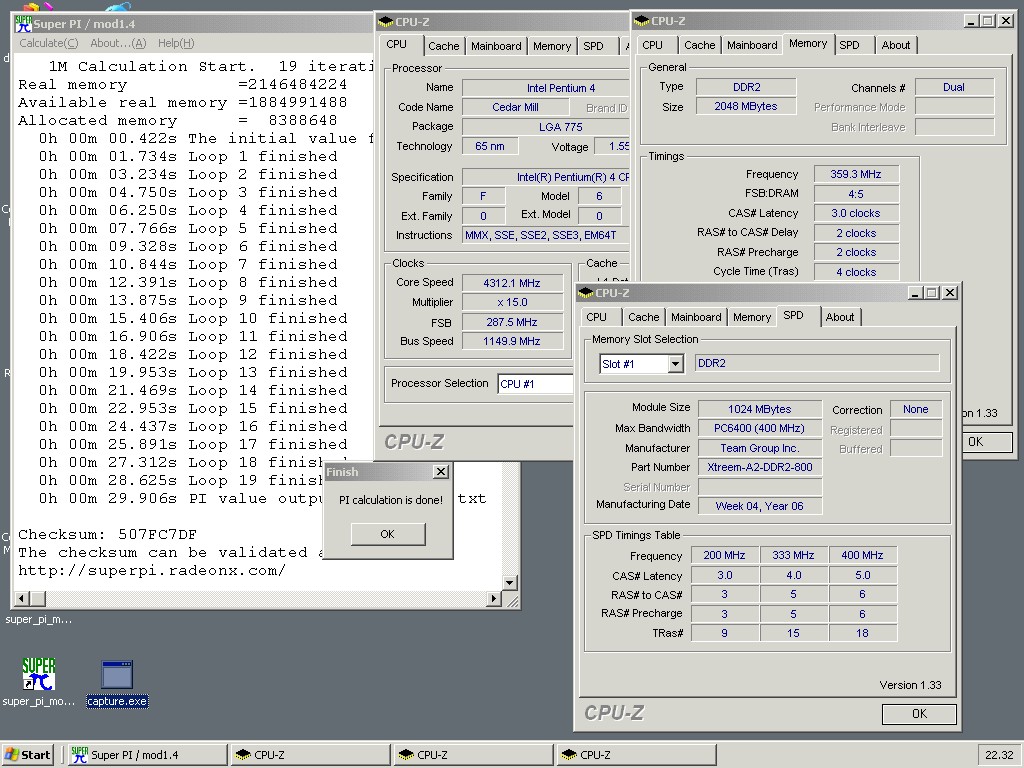The height and width of the screenshot is (768, 1024).
Task: Click the left arrow of Super PI's horizontal scrollbar
Action: [x=22, y=598]
